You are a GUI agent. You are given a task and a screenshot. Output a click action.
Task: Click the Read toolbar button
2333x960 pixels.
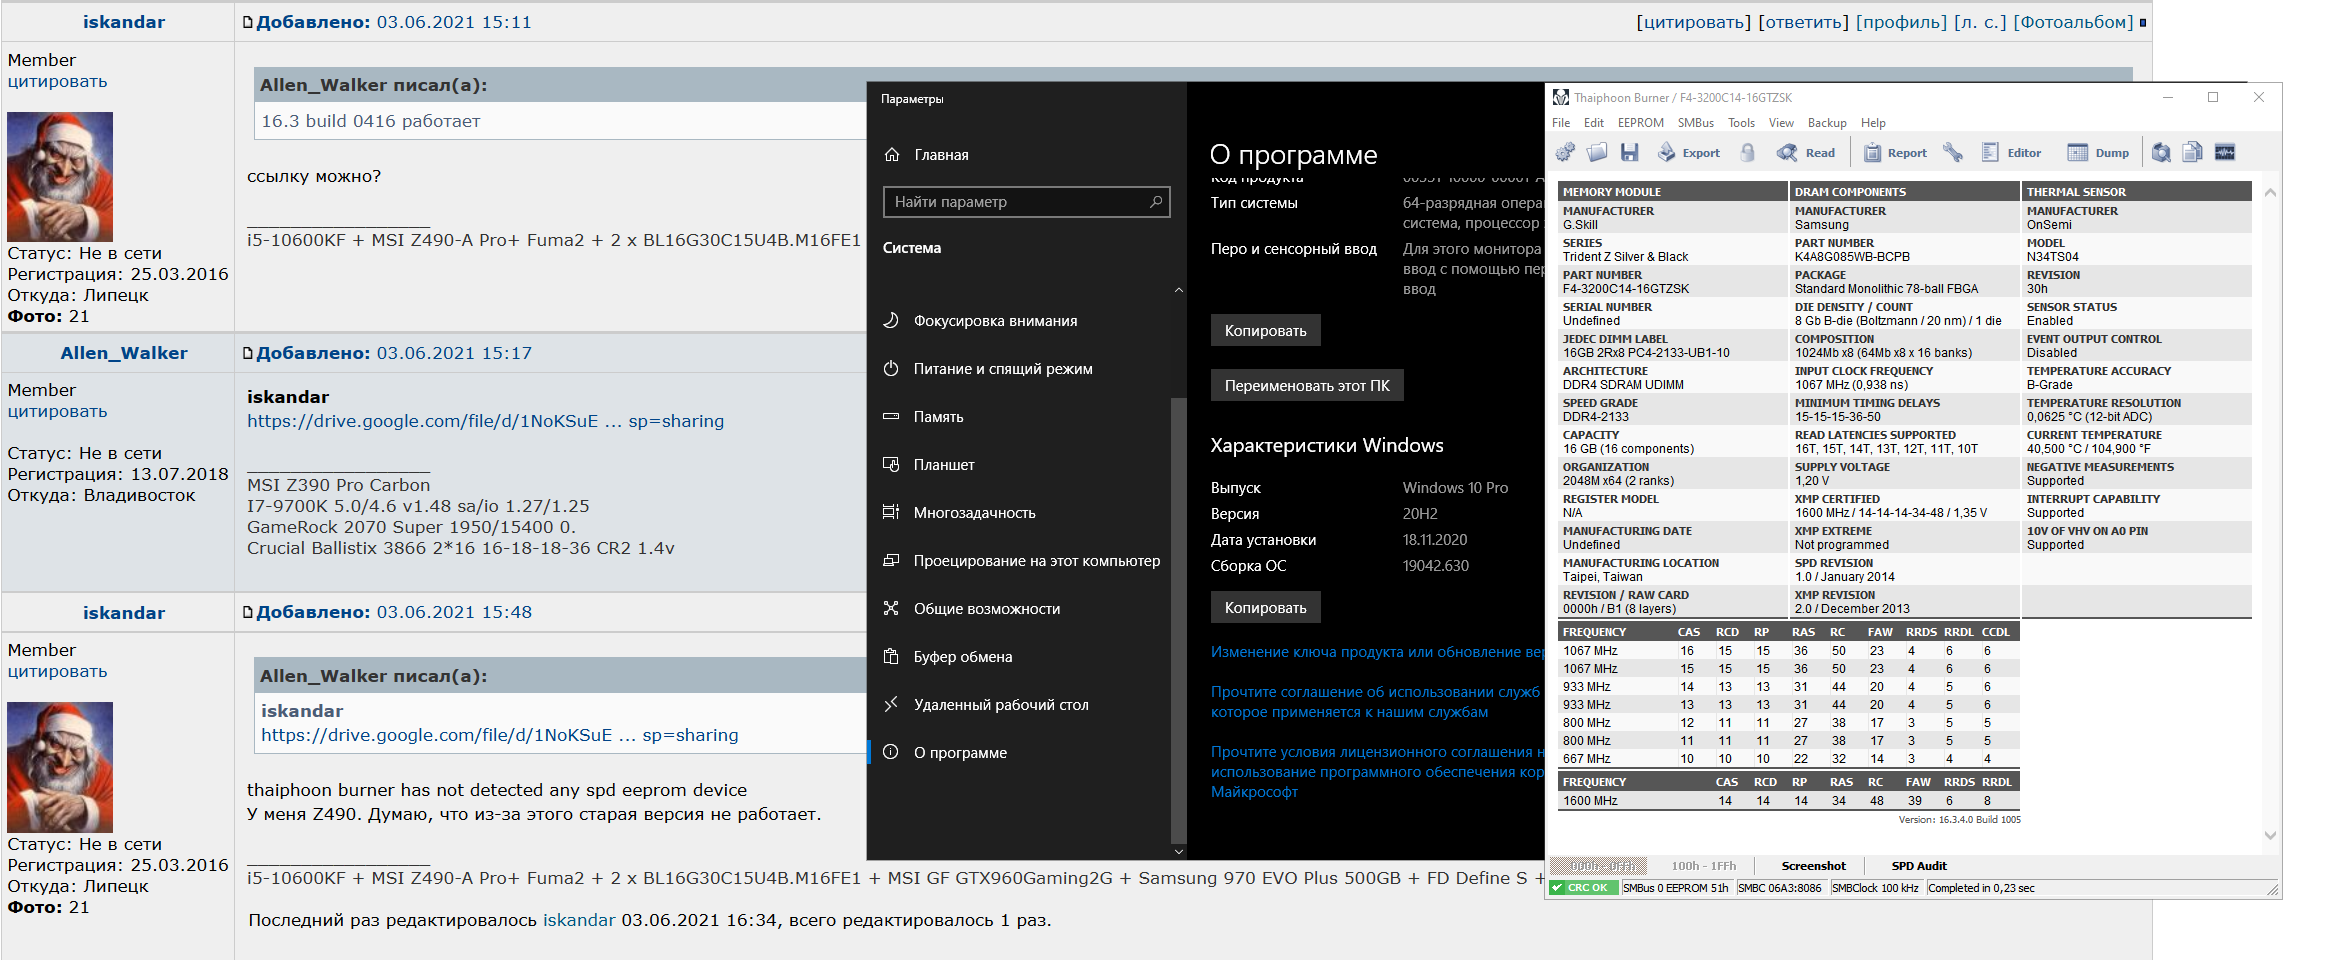pyautogui.click(x=1806, y=152)
